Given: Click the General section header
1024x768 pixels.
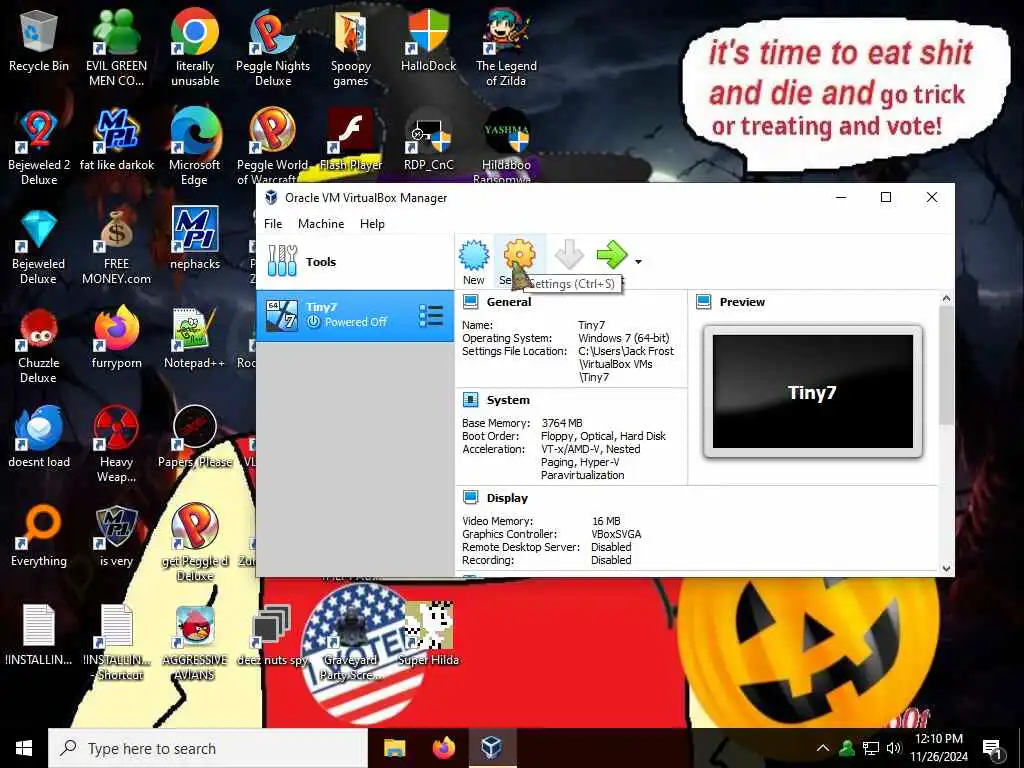Looking at the screenshot, I should 509,302.
